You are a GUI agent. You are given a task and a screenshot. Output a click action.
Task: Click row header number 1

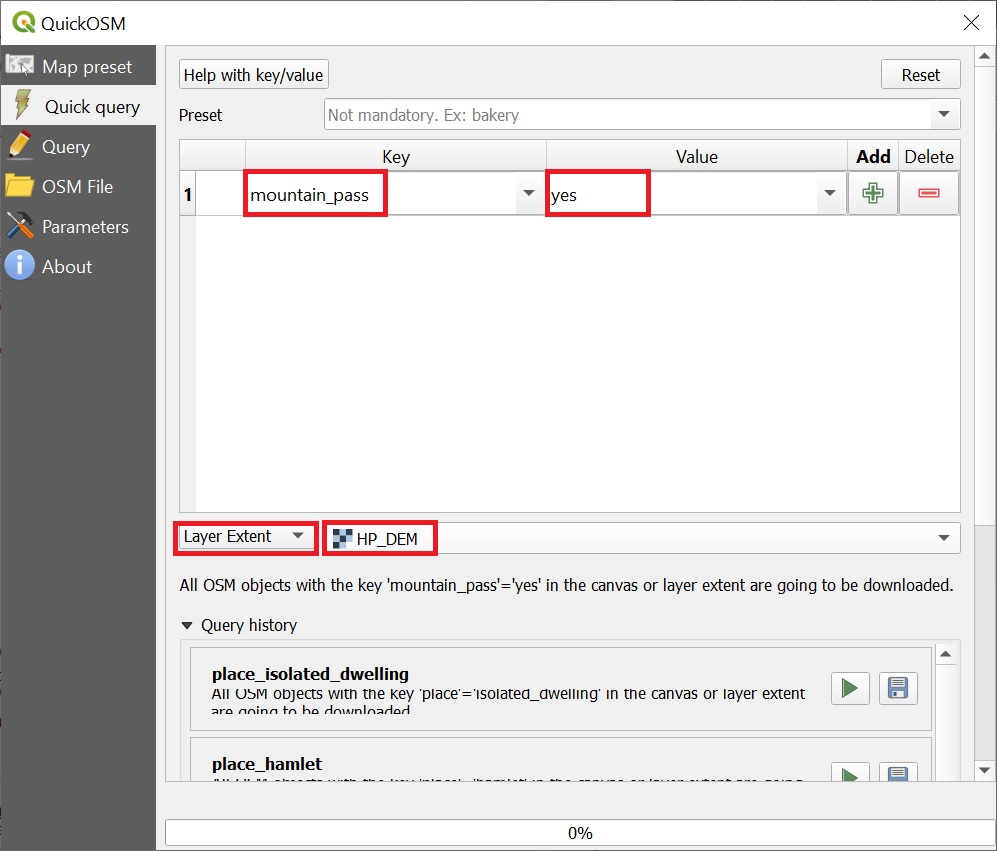pos(188,194)
